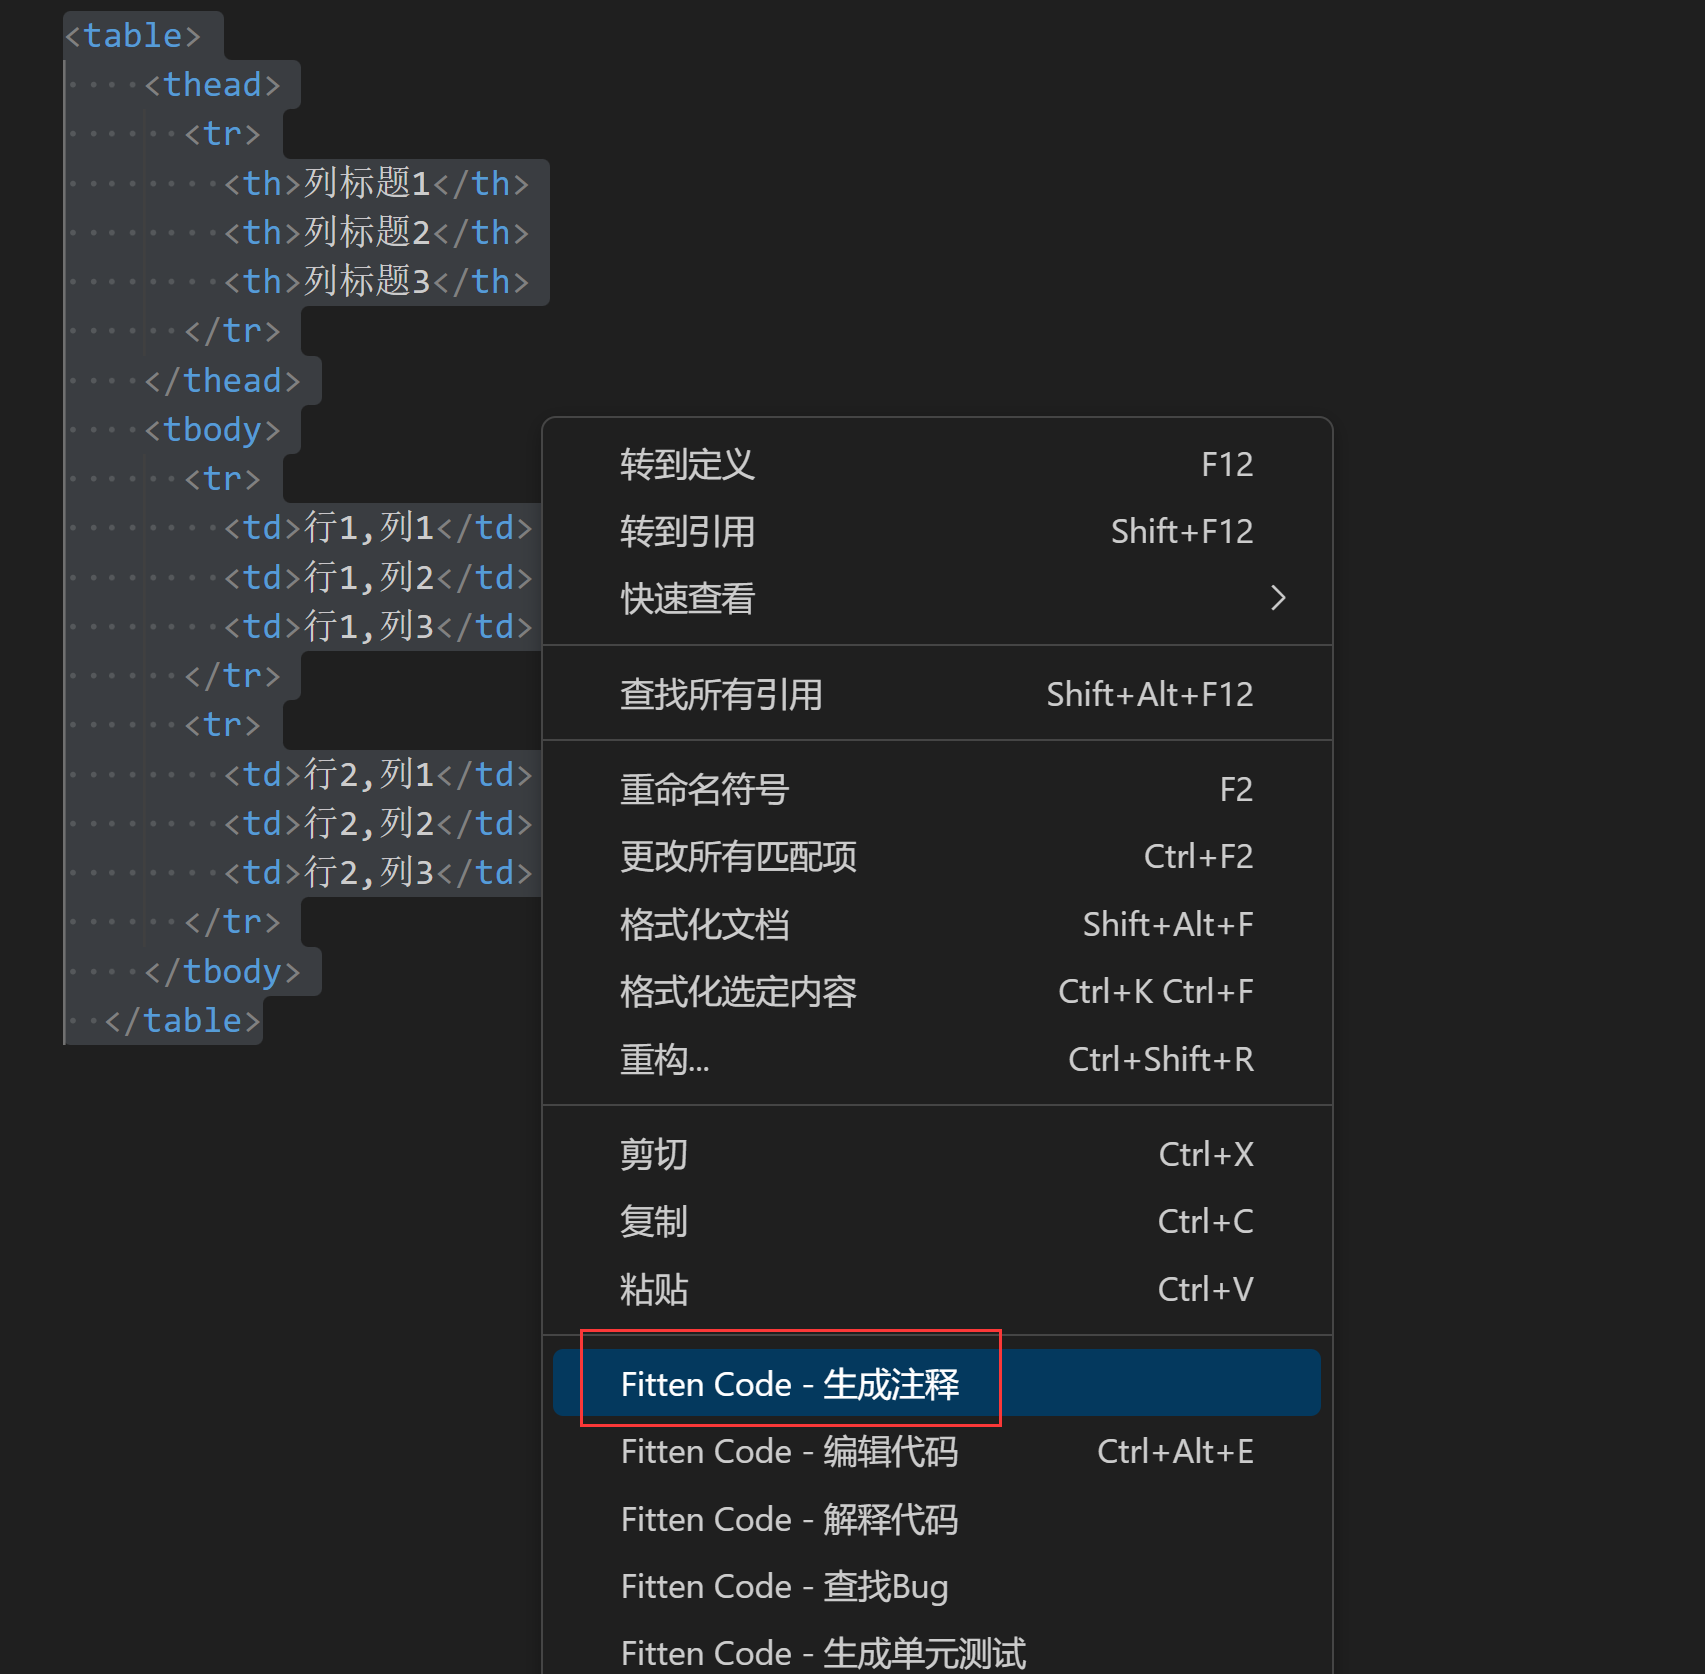Expand the "快速查看" submenu

tap(686, 599)
